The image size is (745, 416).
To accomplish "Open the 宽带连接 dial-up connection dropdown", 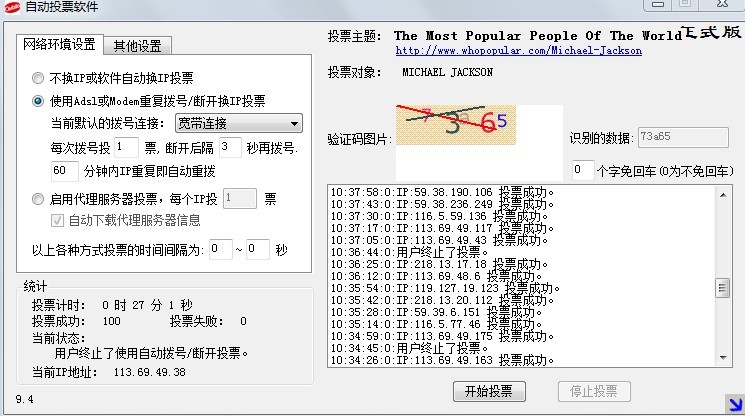I will pos(238,123).
